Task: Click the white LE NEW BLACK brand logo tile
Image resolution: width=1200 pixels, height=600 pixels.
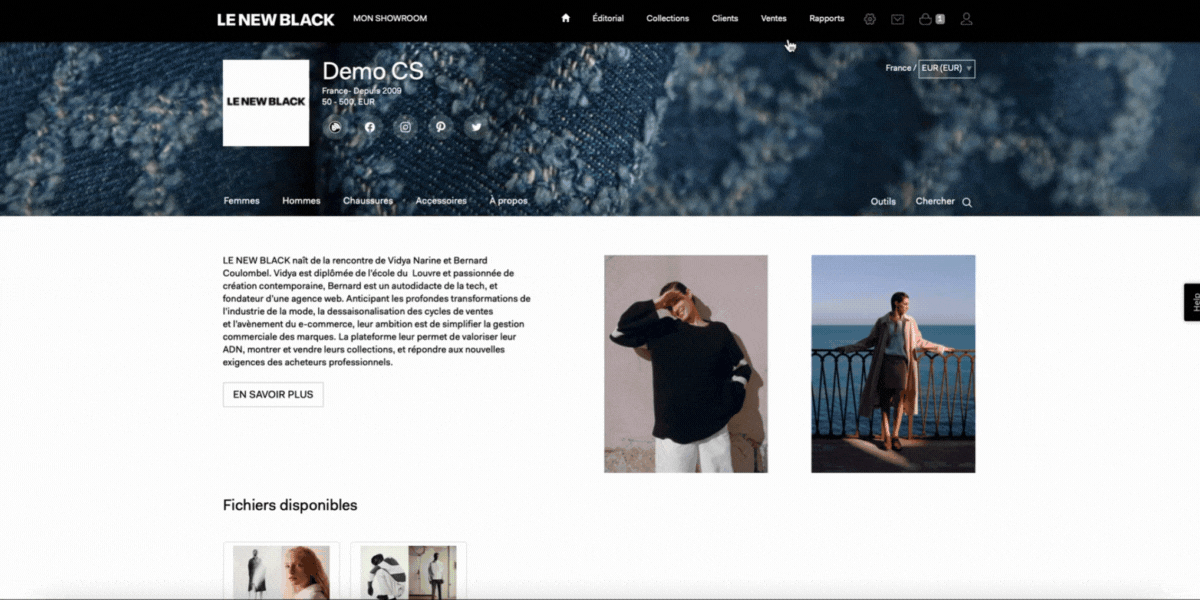Action: tap(266, 103)
